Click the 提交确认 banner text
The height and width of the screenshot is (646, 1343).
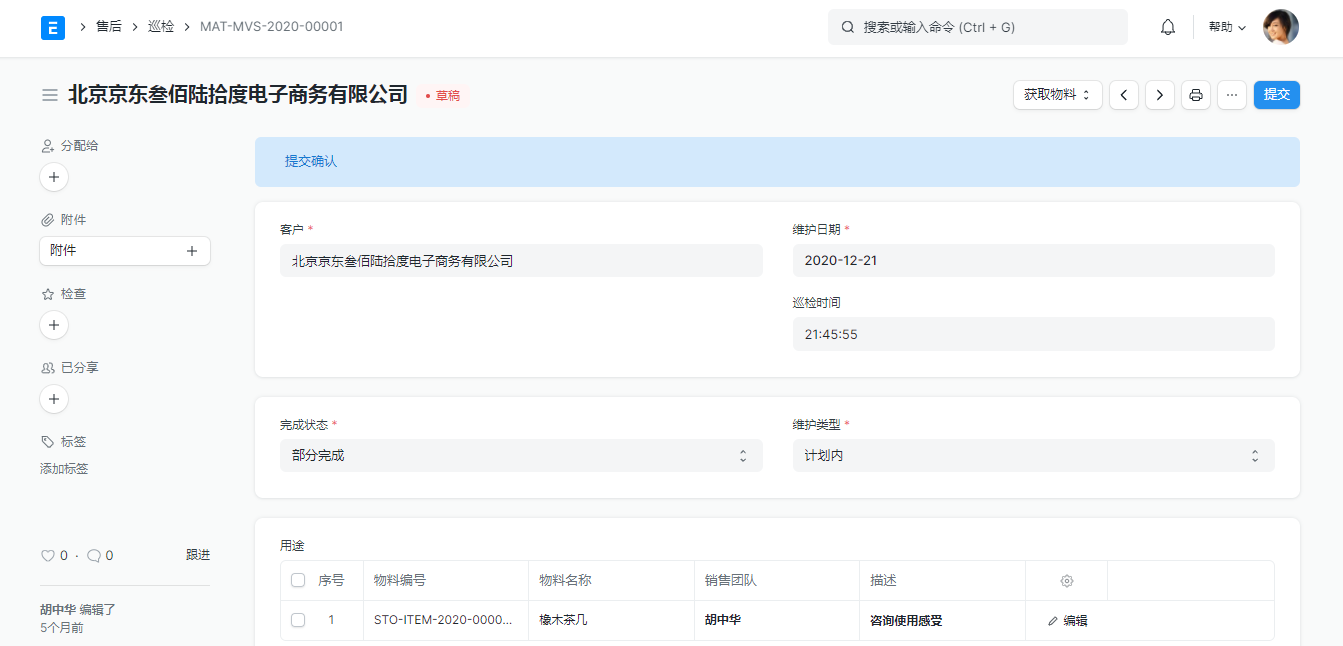[x=311, y=161]
